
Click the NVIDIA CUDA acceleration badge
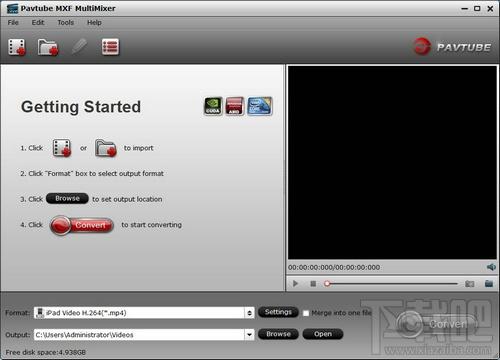213,106
